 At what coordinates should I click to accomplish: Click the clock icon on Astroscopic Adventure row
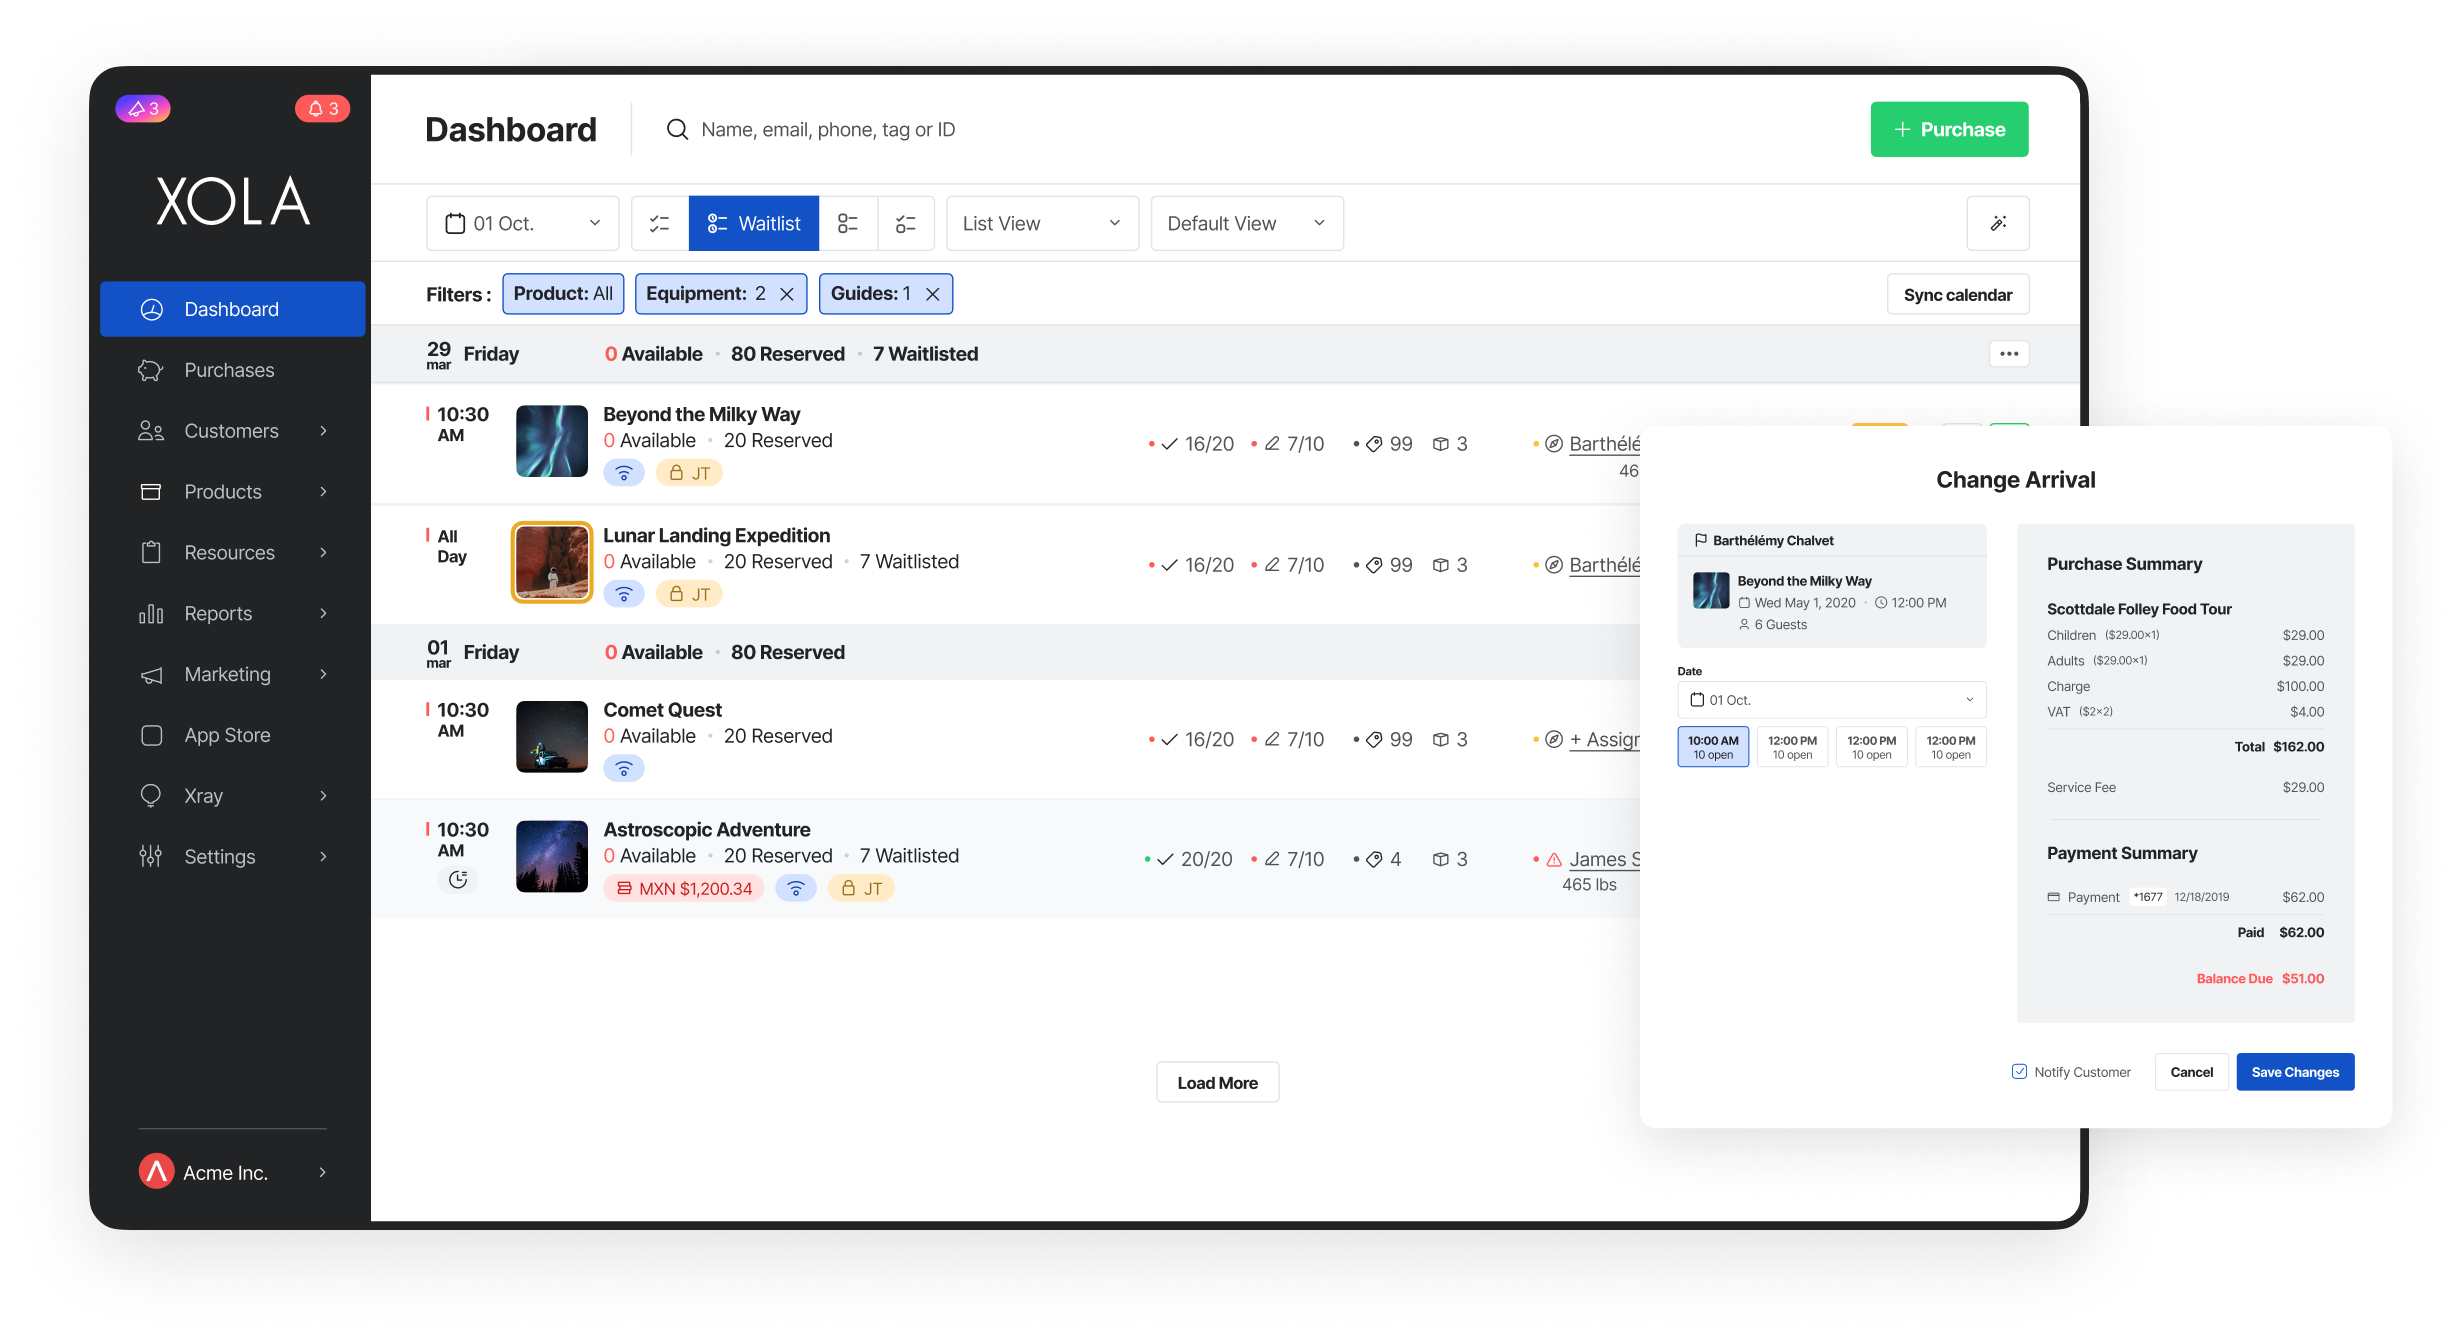click(458, 880)
